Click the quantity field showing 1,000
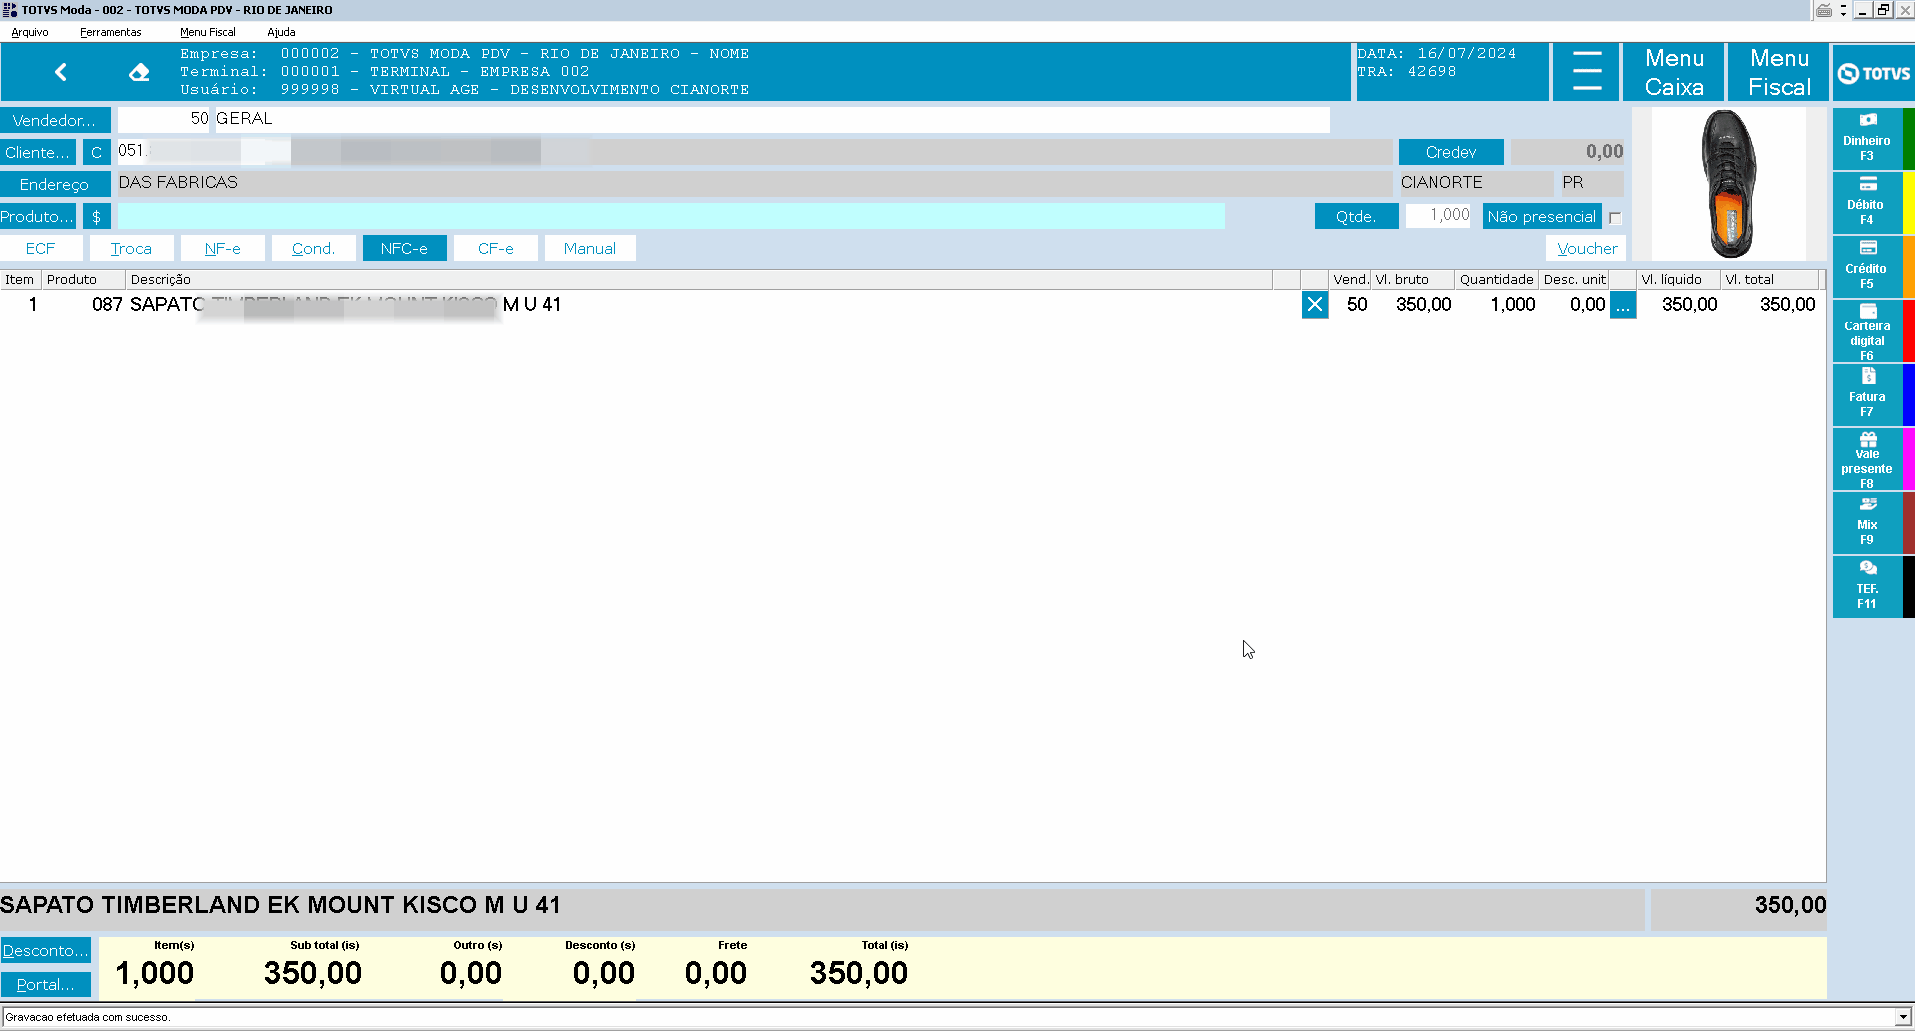The height and width of the screenshot is (1031, 1915). point(1438,215)
